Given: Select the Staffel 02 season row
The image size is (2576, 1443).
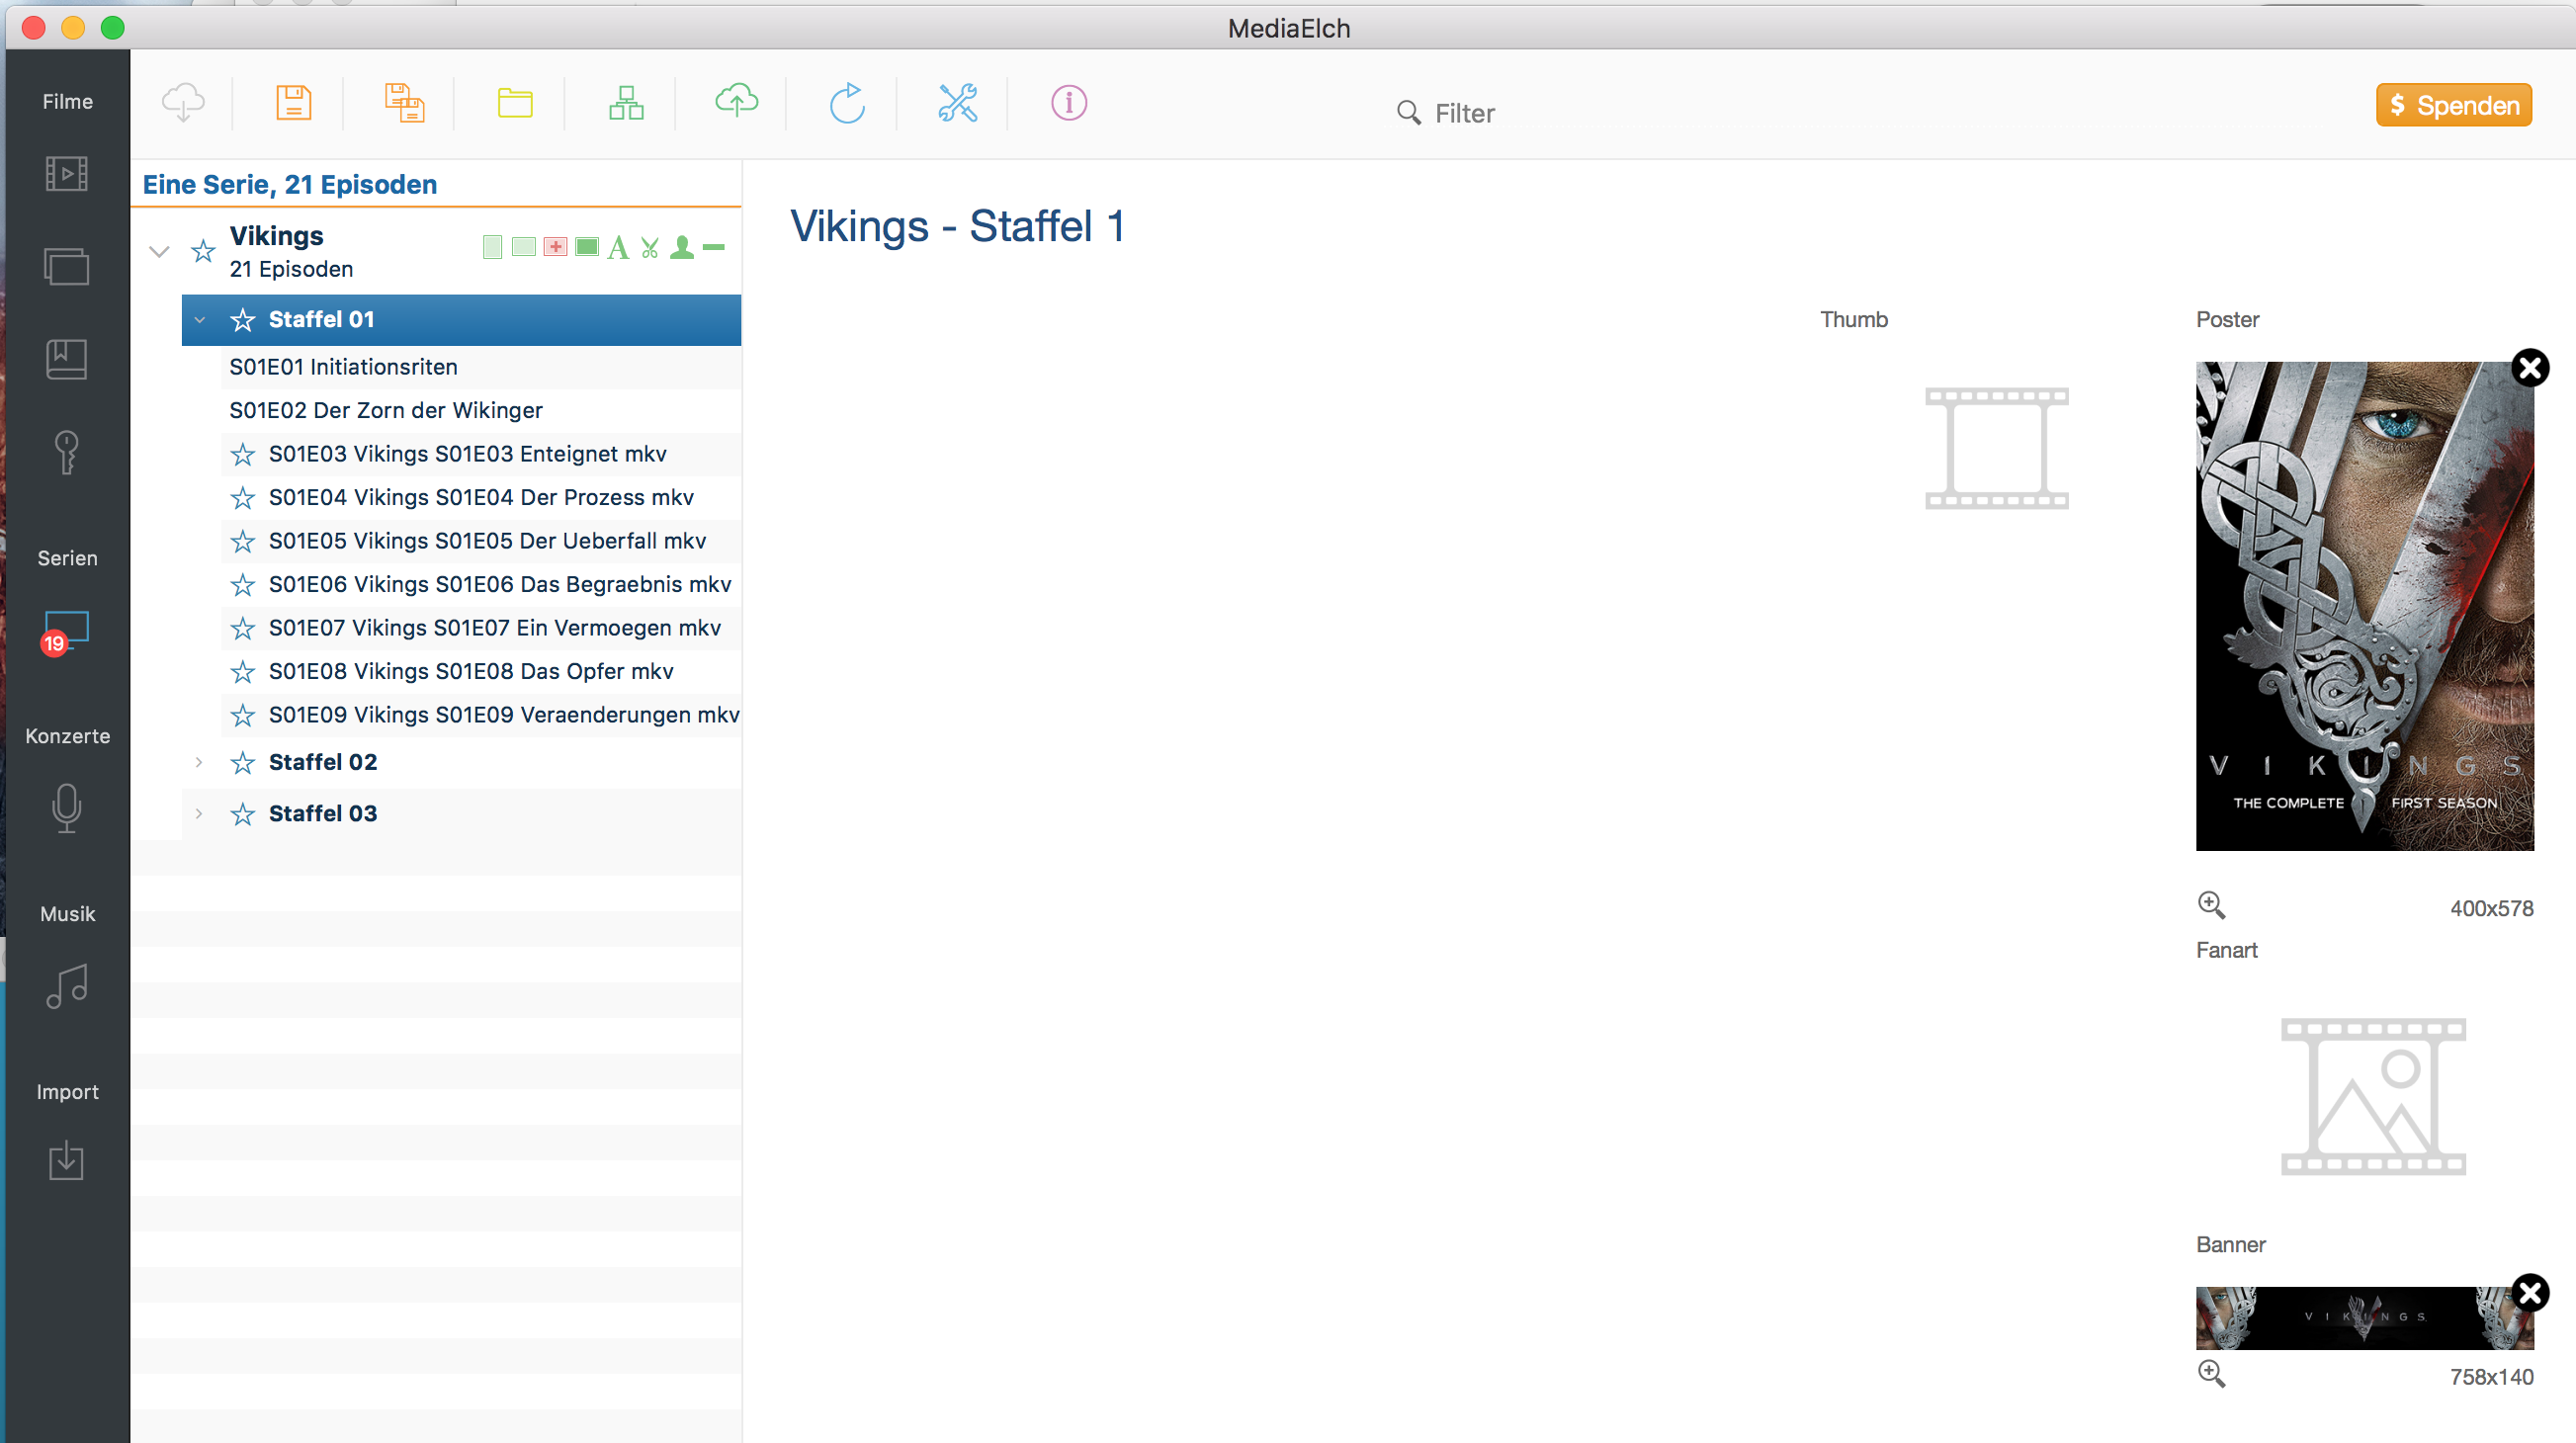Looking at the screenshot, I should [461, 762].
